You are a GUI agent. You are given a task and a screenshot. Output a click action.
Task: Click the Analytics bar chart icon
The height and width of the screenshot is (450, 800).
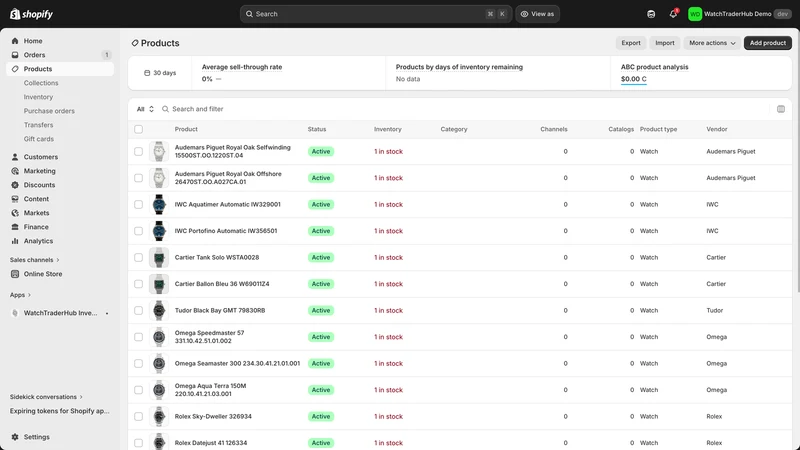15,241
